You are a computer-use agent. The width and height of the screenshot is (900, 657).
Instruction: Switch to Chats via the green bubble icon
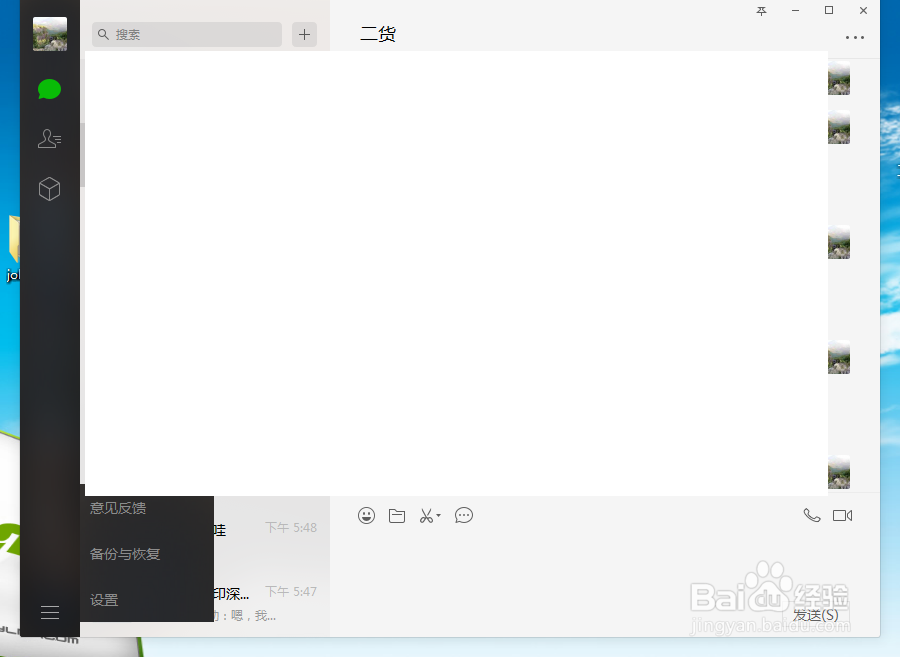pos(49,89)
